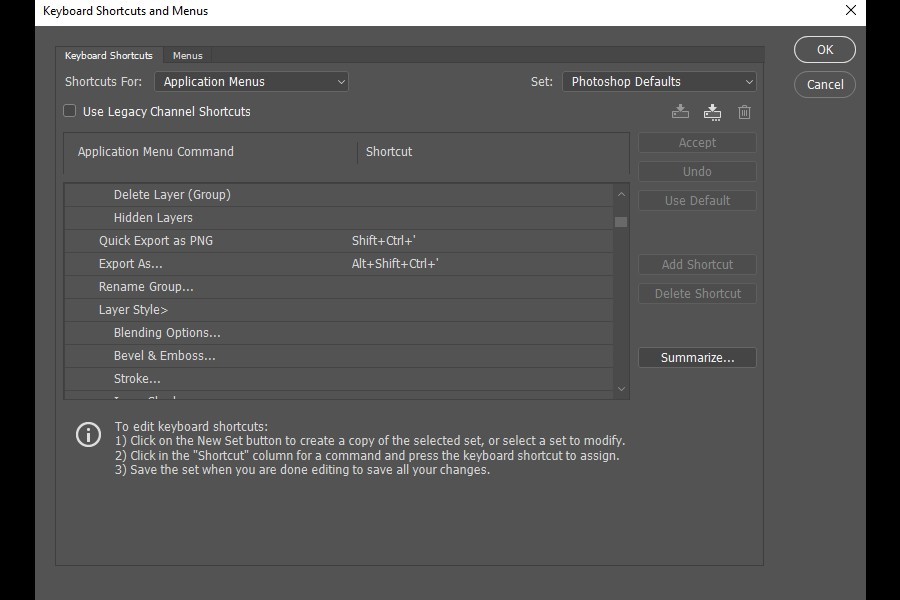The image size is (900, 600).
Task: Close the Keyboard Shortcuts and Menus dialog
Action: [x=851, y=10]
